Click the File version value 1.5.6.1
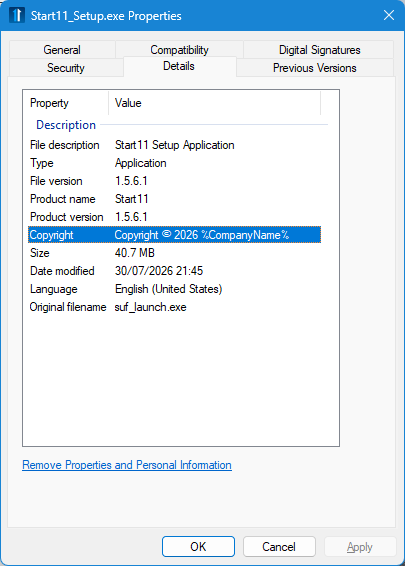This screenshot has width=405, height=566. (x=131, y=181)
